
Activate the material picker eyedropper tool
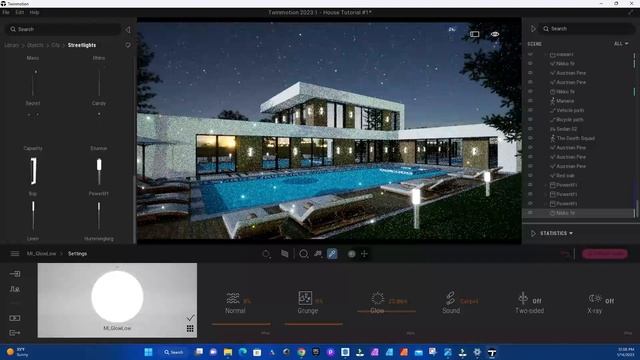tap(332, 254)
